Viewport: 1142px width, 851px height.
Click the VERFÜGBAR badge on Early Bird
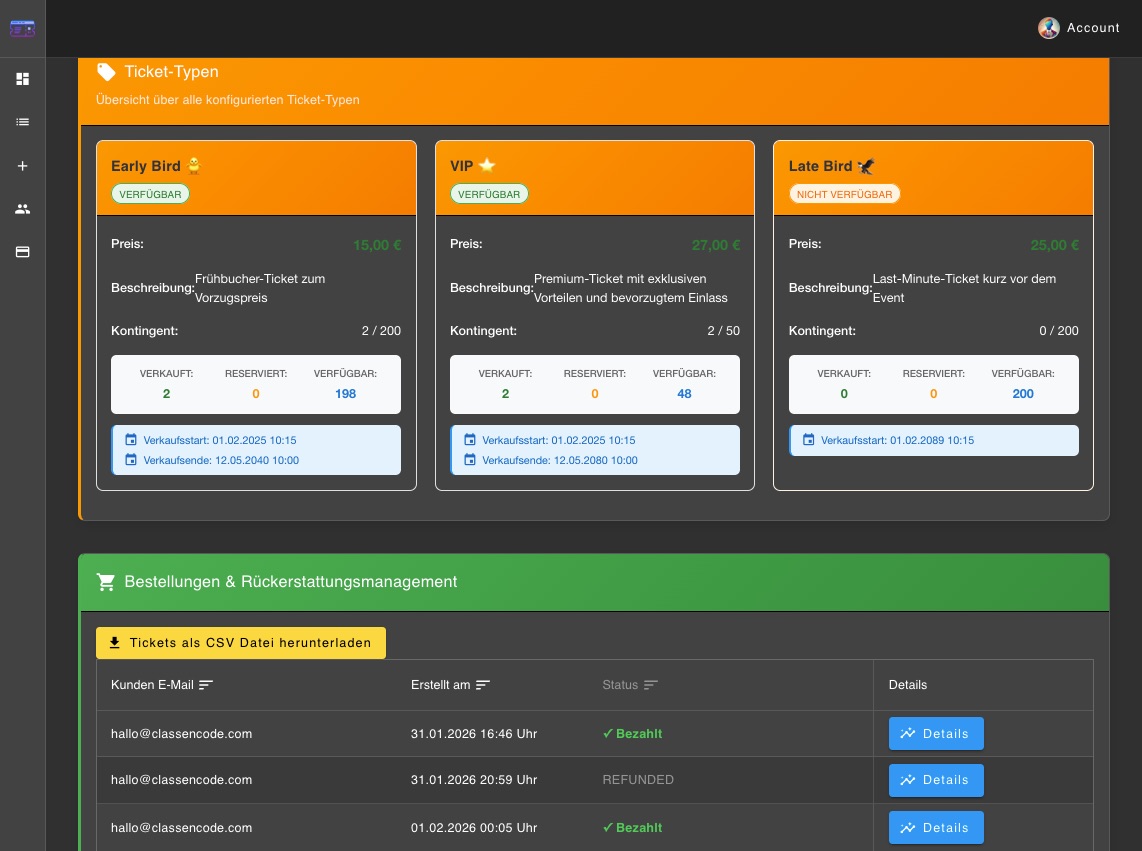click(150, 194)
